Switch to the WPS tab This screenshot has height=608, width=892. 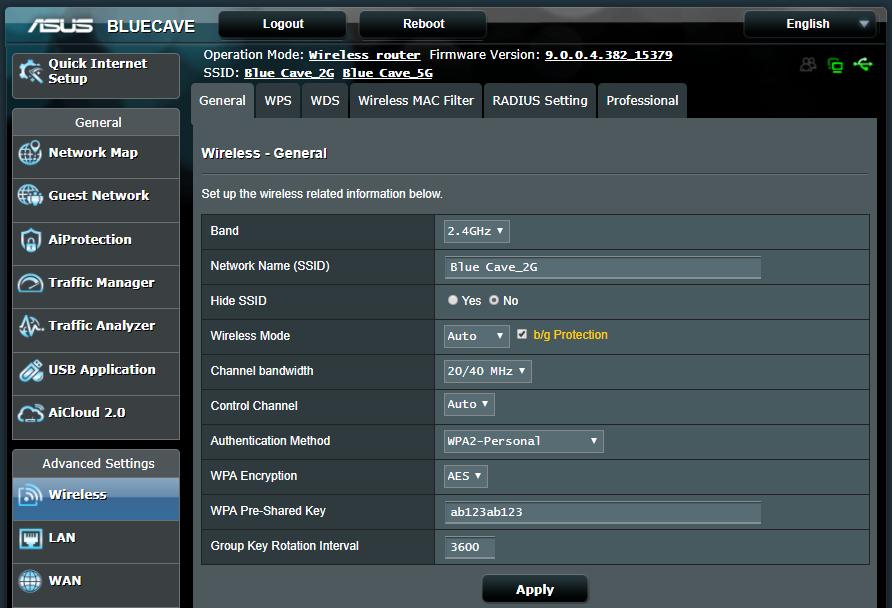point(278,101)
